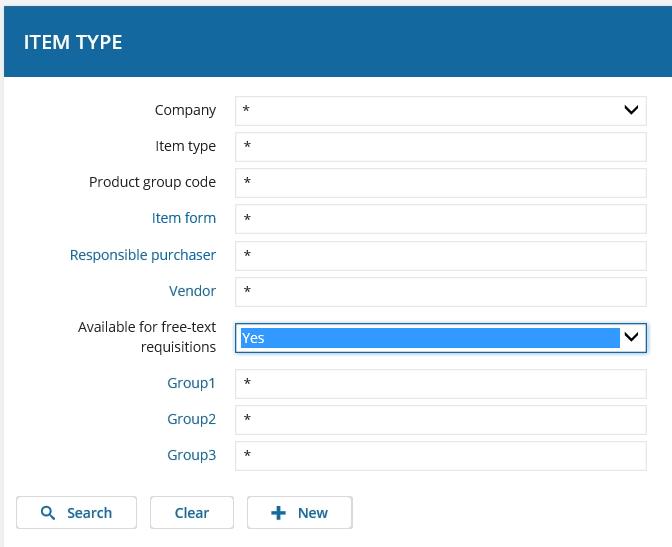Click the Clear button
Viewport: 672px width, 547px height.
192,513
